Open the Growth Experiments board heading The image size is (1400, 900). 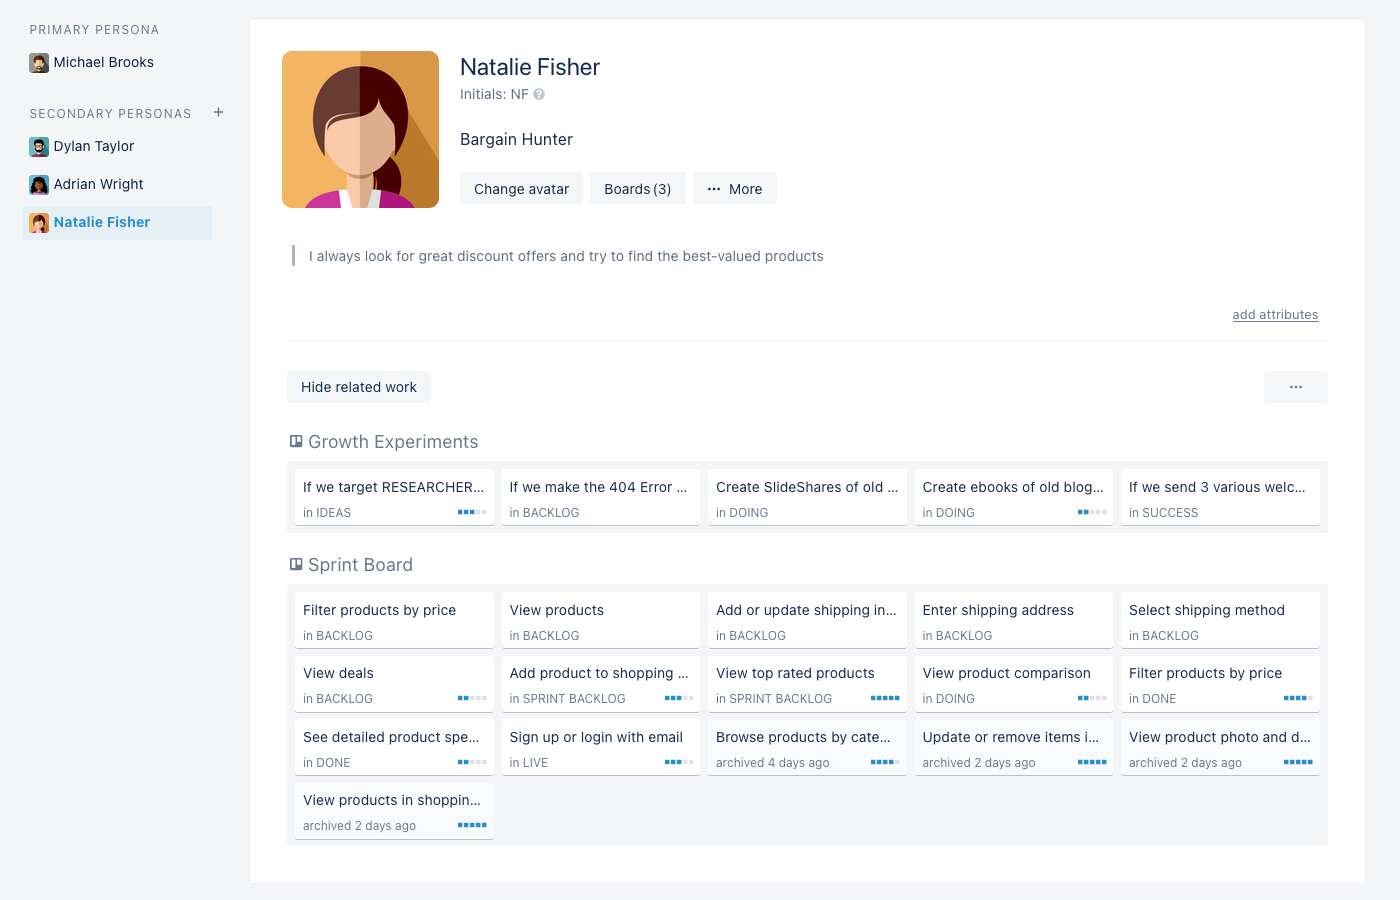click(x=393, y=442)
